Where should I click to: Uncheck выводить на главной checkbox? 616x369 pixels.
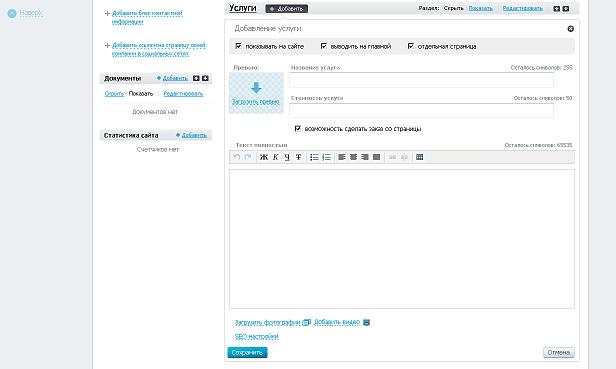[324, 46]
